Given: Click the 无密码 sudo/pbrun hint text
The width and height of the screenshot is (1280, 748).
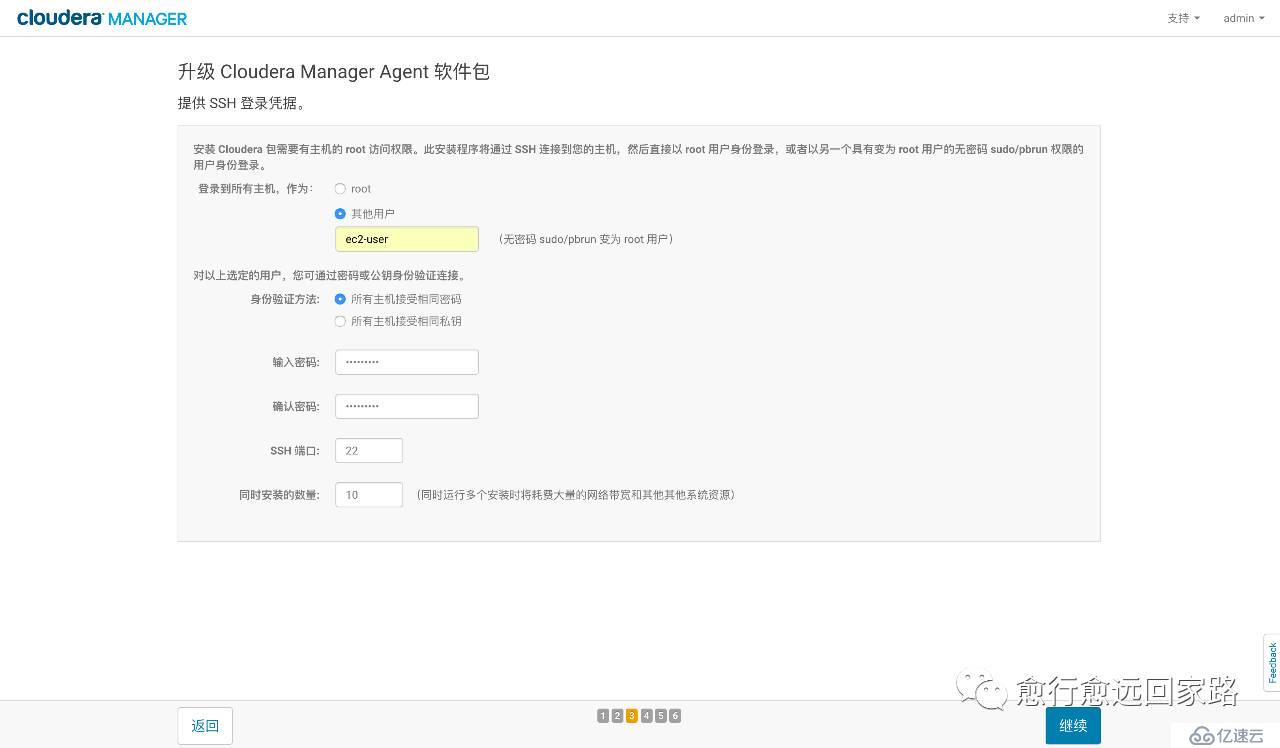Looking at the screenshot, I should [586, 239].
